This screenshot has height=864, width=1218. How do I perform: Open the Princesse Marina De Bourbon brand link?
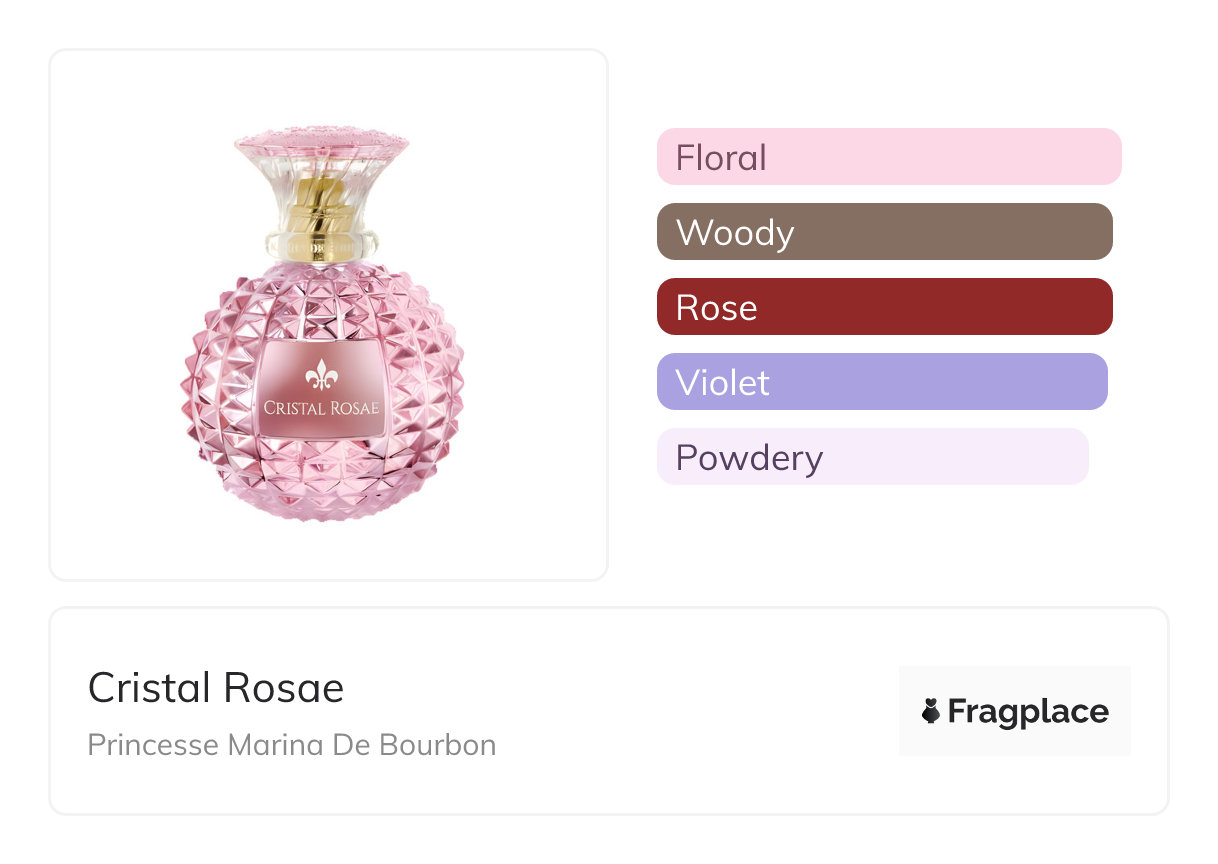[292, 745]
